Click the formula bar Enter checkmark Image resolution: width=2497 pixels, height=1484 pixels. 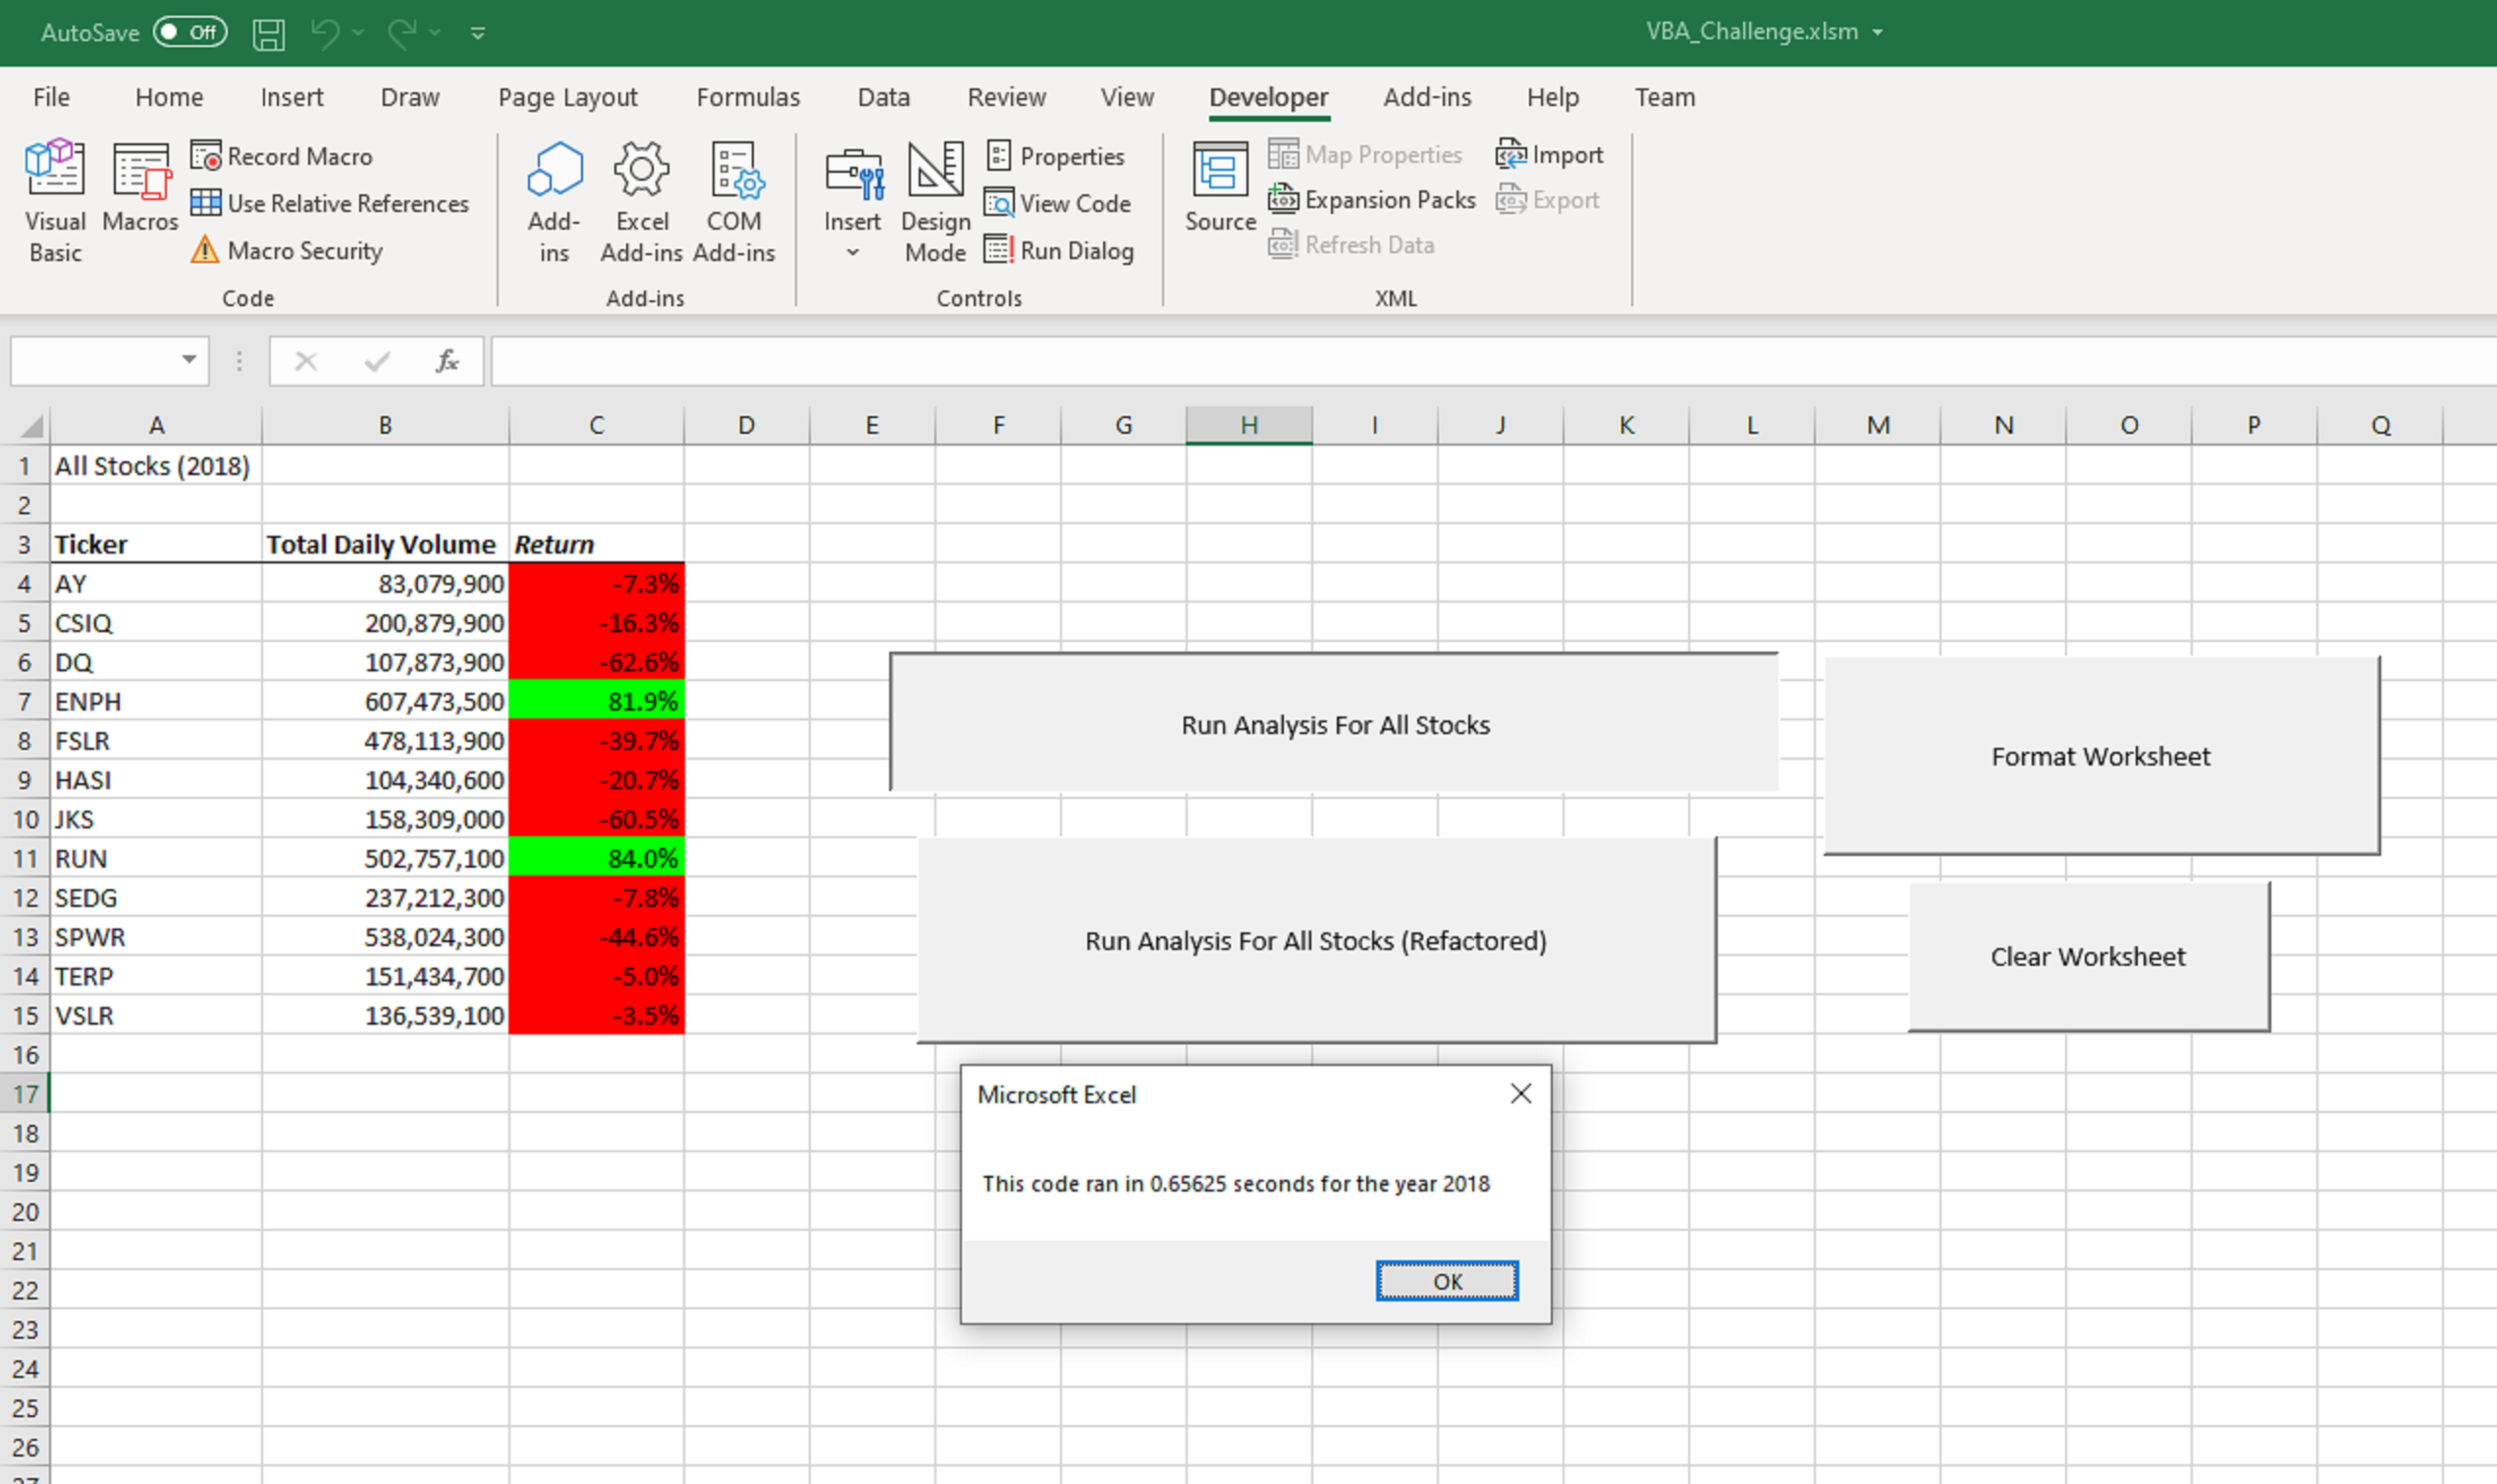pos(377,361)
